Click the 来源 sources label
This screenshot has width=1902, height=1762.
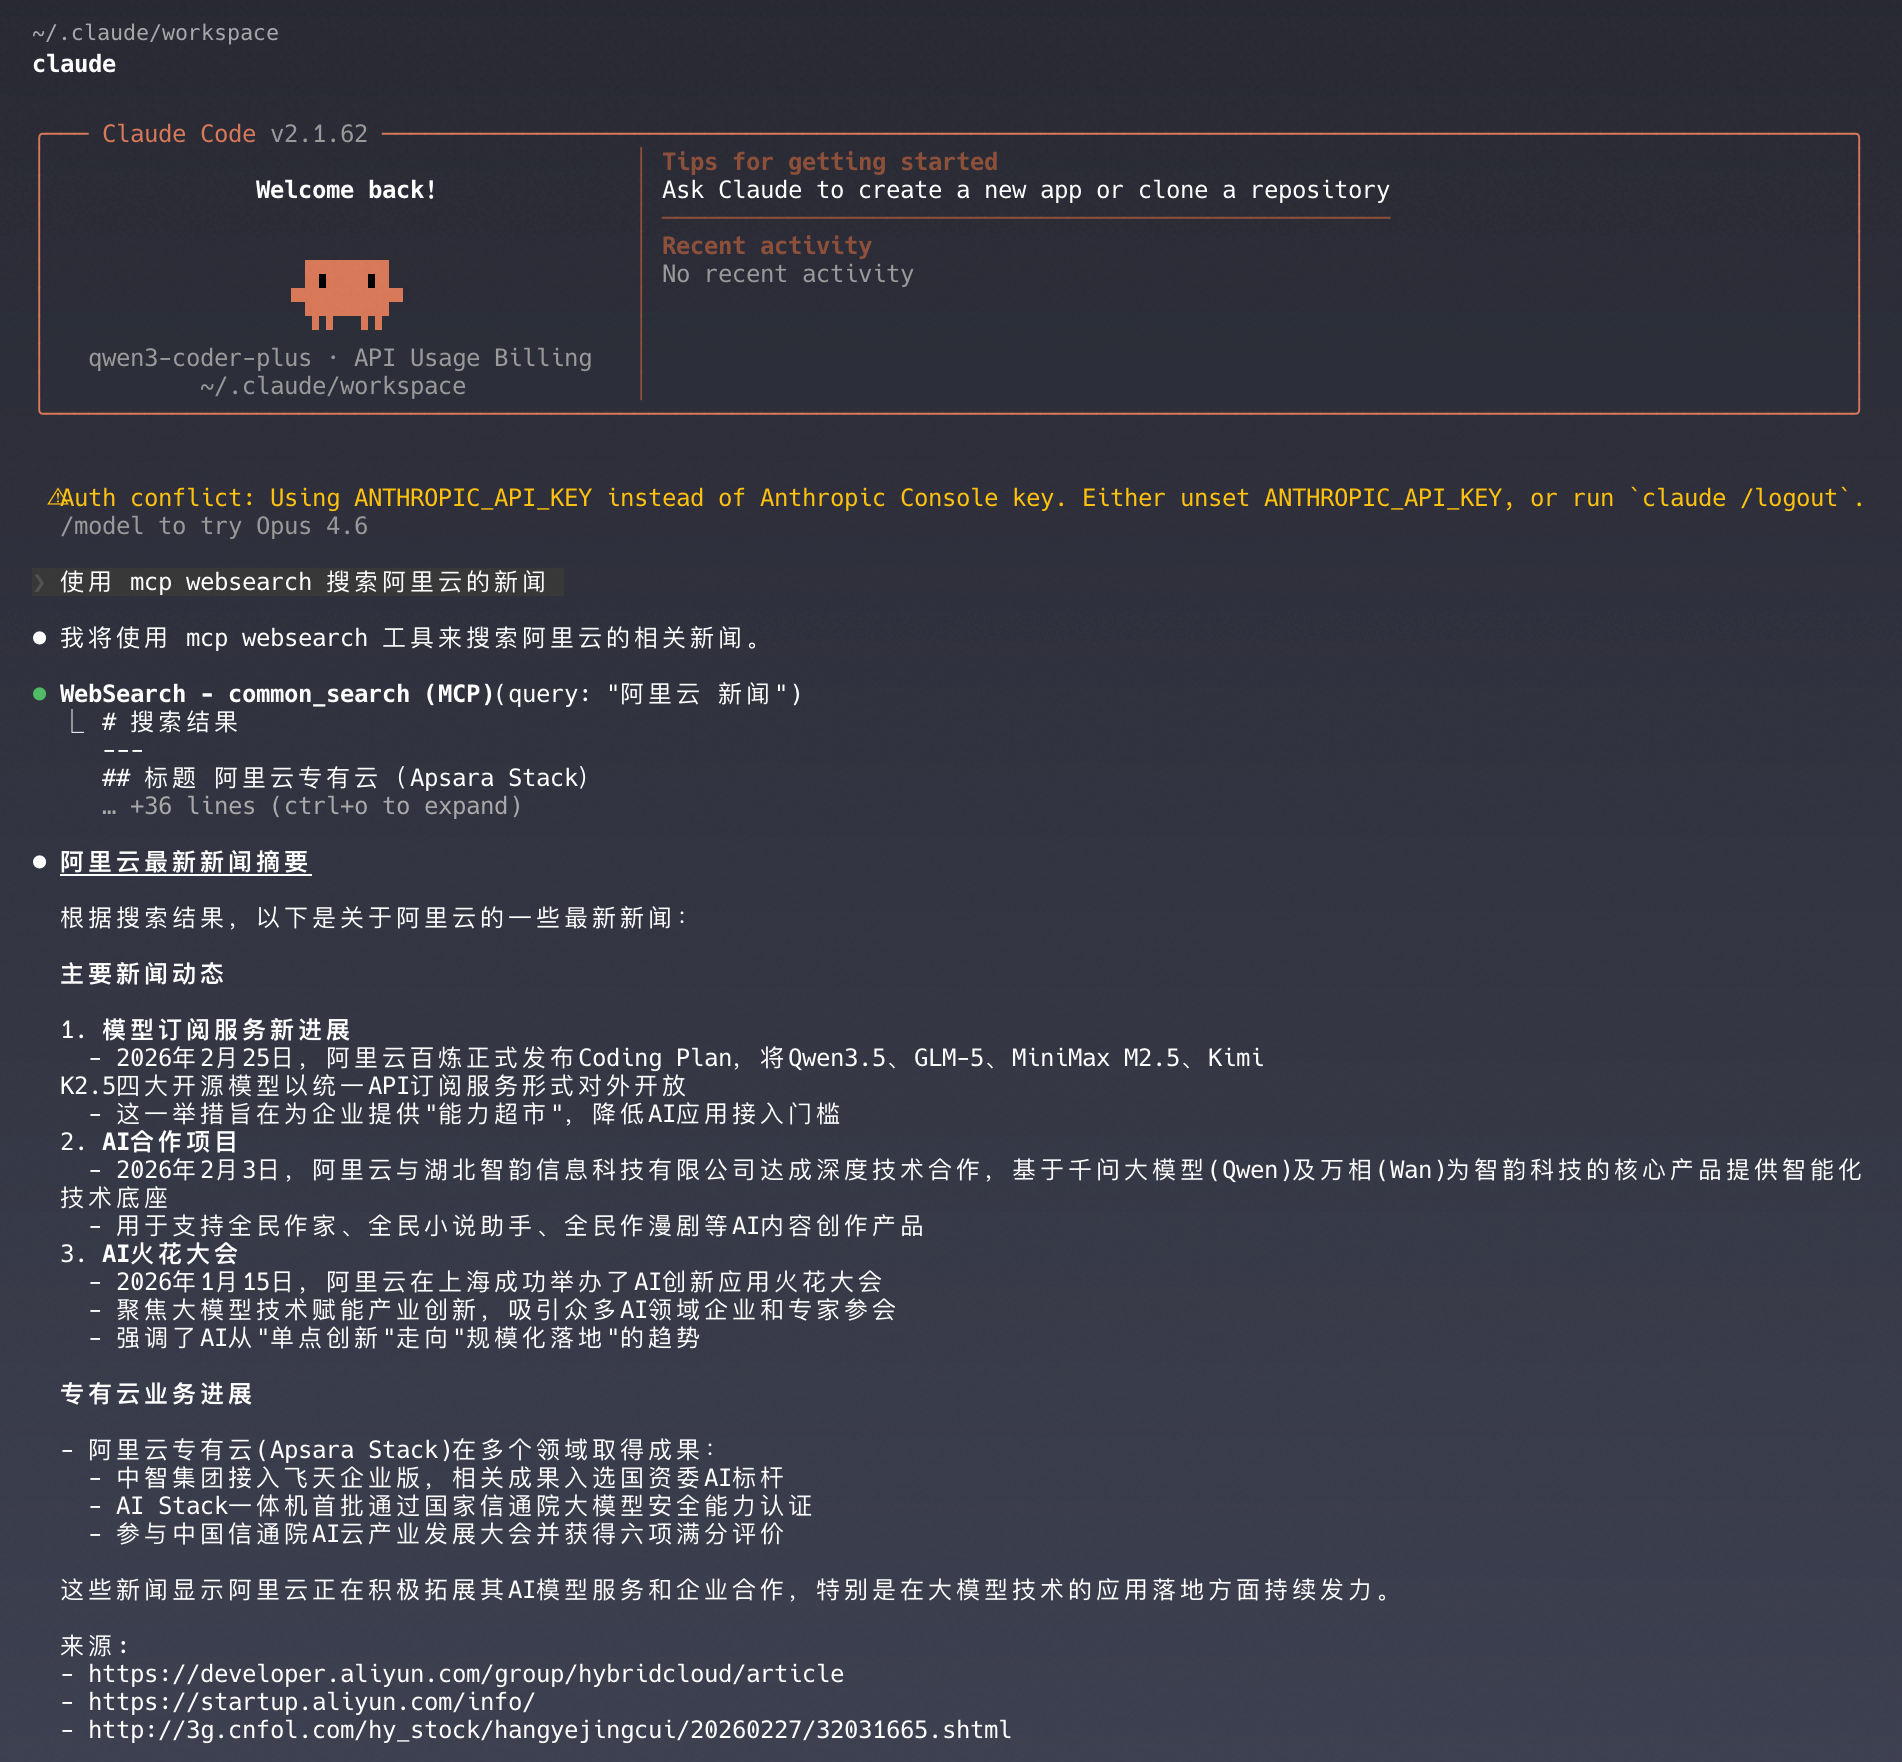(94, 1646)
